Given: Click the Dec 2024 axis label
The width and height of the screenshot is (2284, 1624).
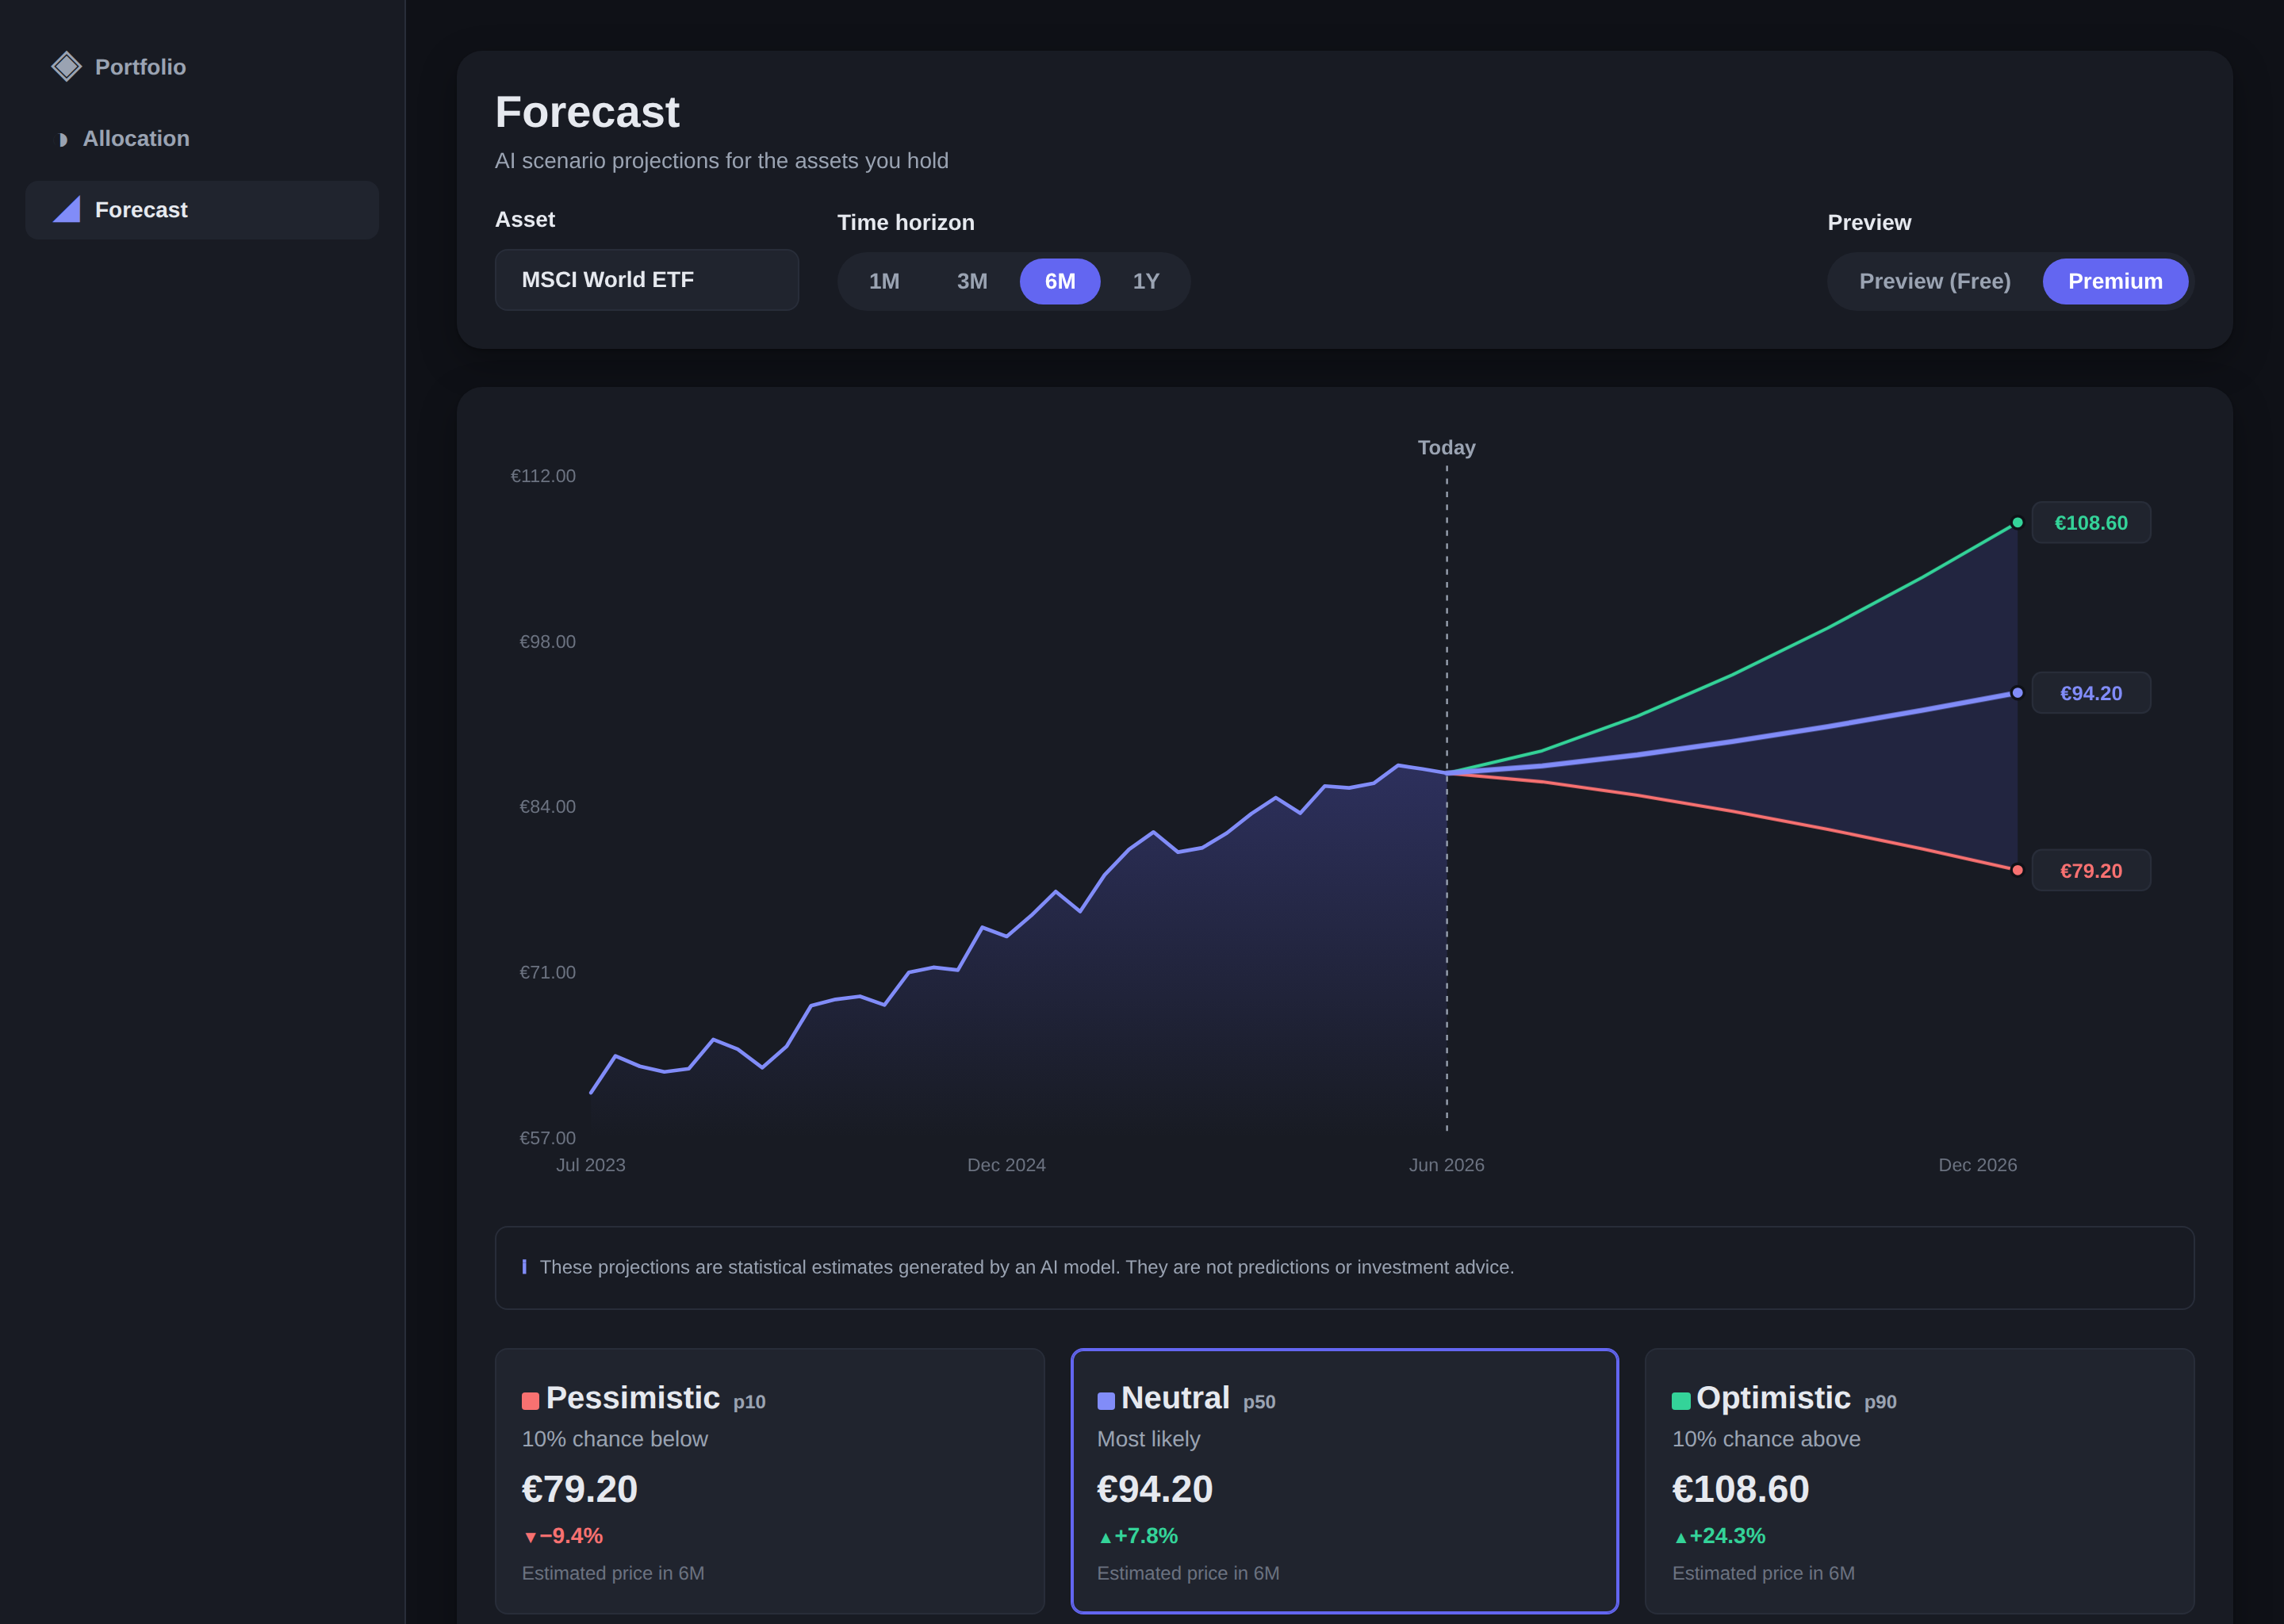Looking at the screenshot, I should (x=1006, y=1165).
